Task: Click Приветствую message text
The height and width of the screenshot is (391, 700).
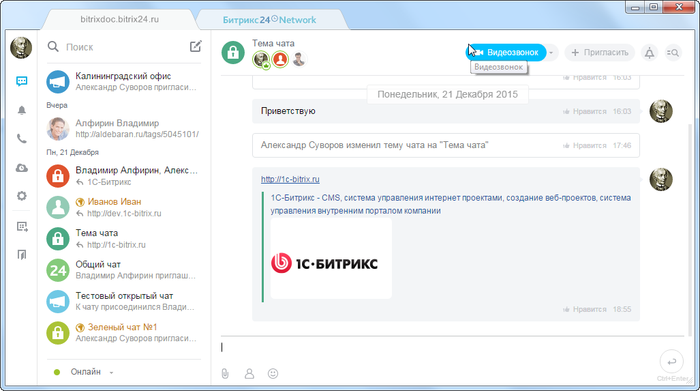Action: coord(288,111)
